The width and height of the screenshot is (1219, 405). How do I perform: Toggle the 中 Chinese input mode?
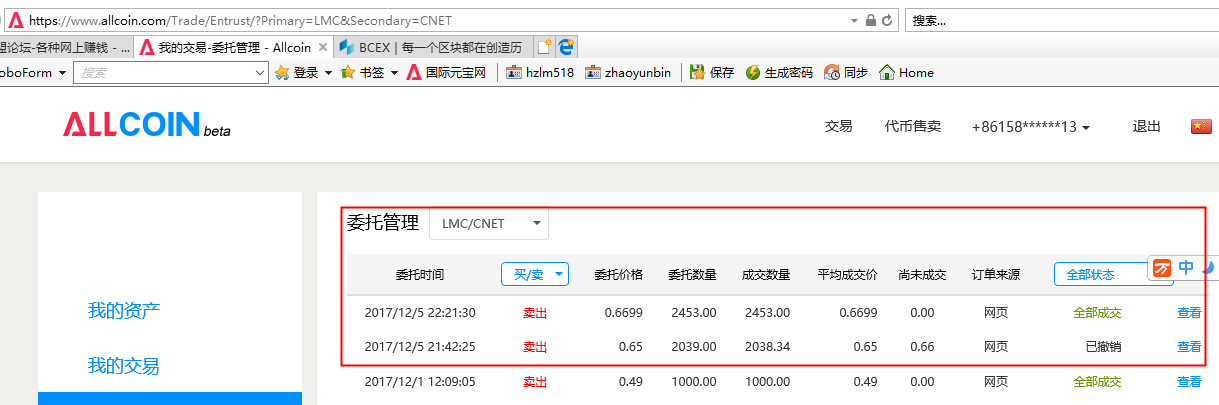1186,267
